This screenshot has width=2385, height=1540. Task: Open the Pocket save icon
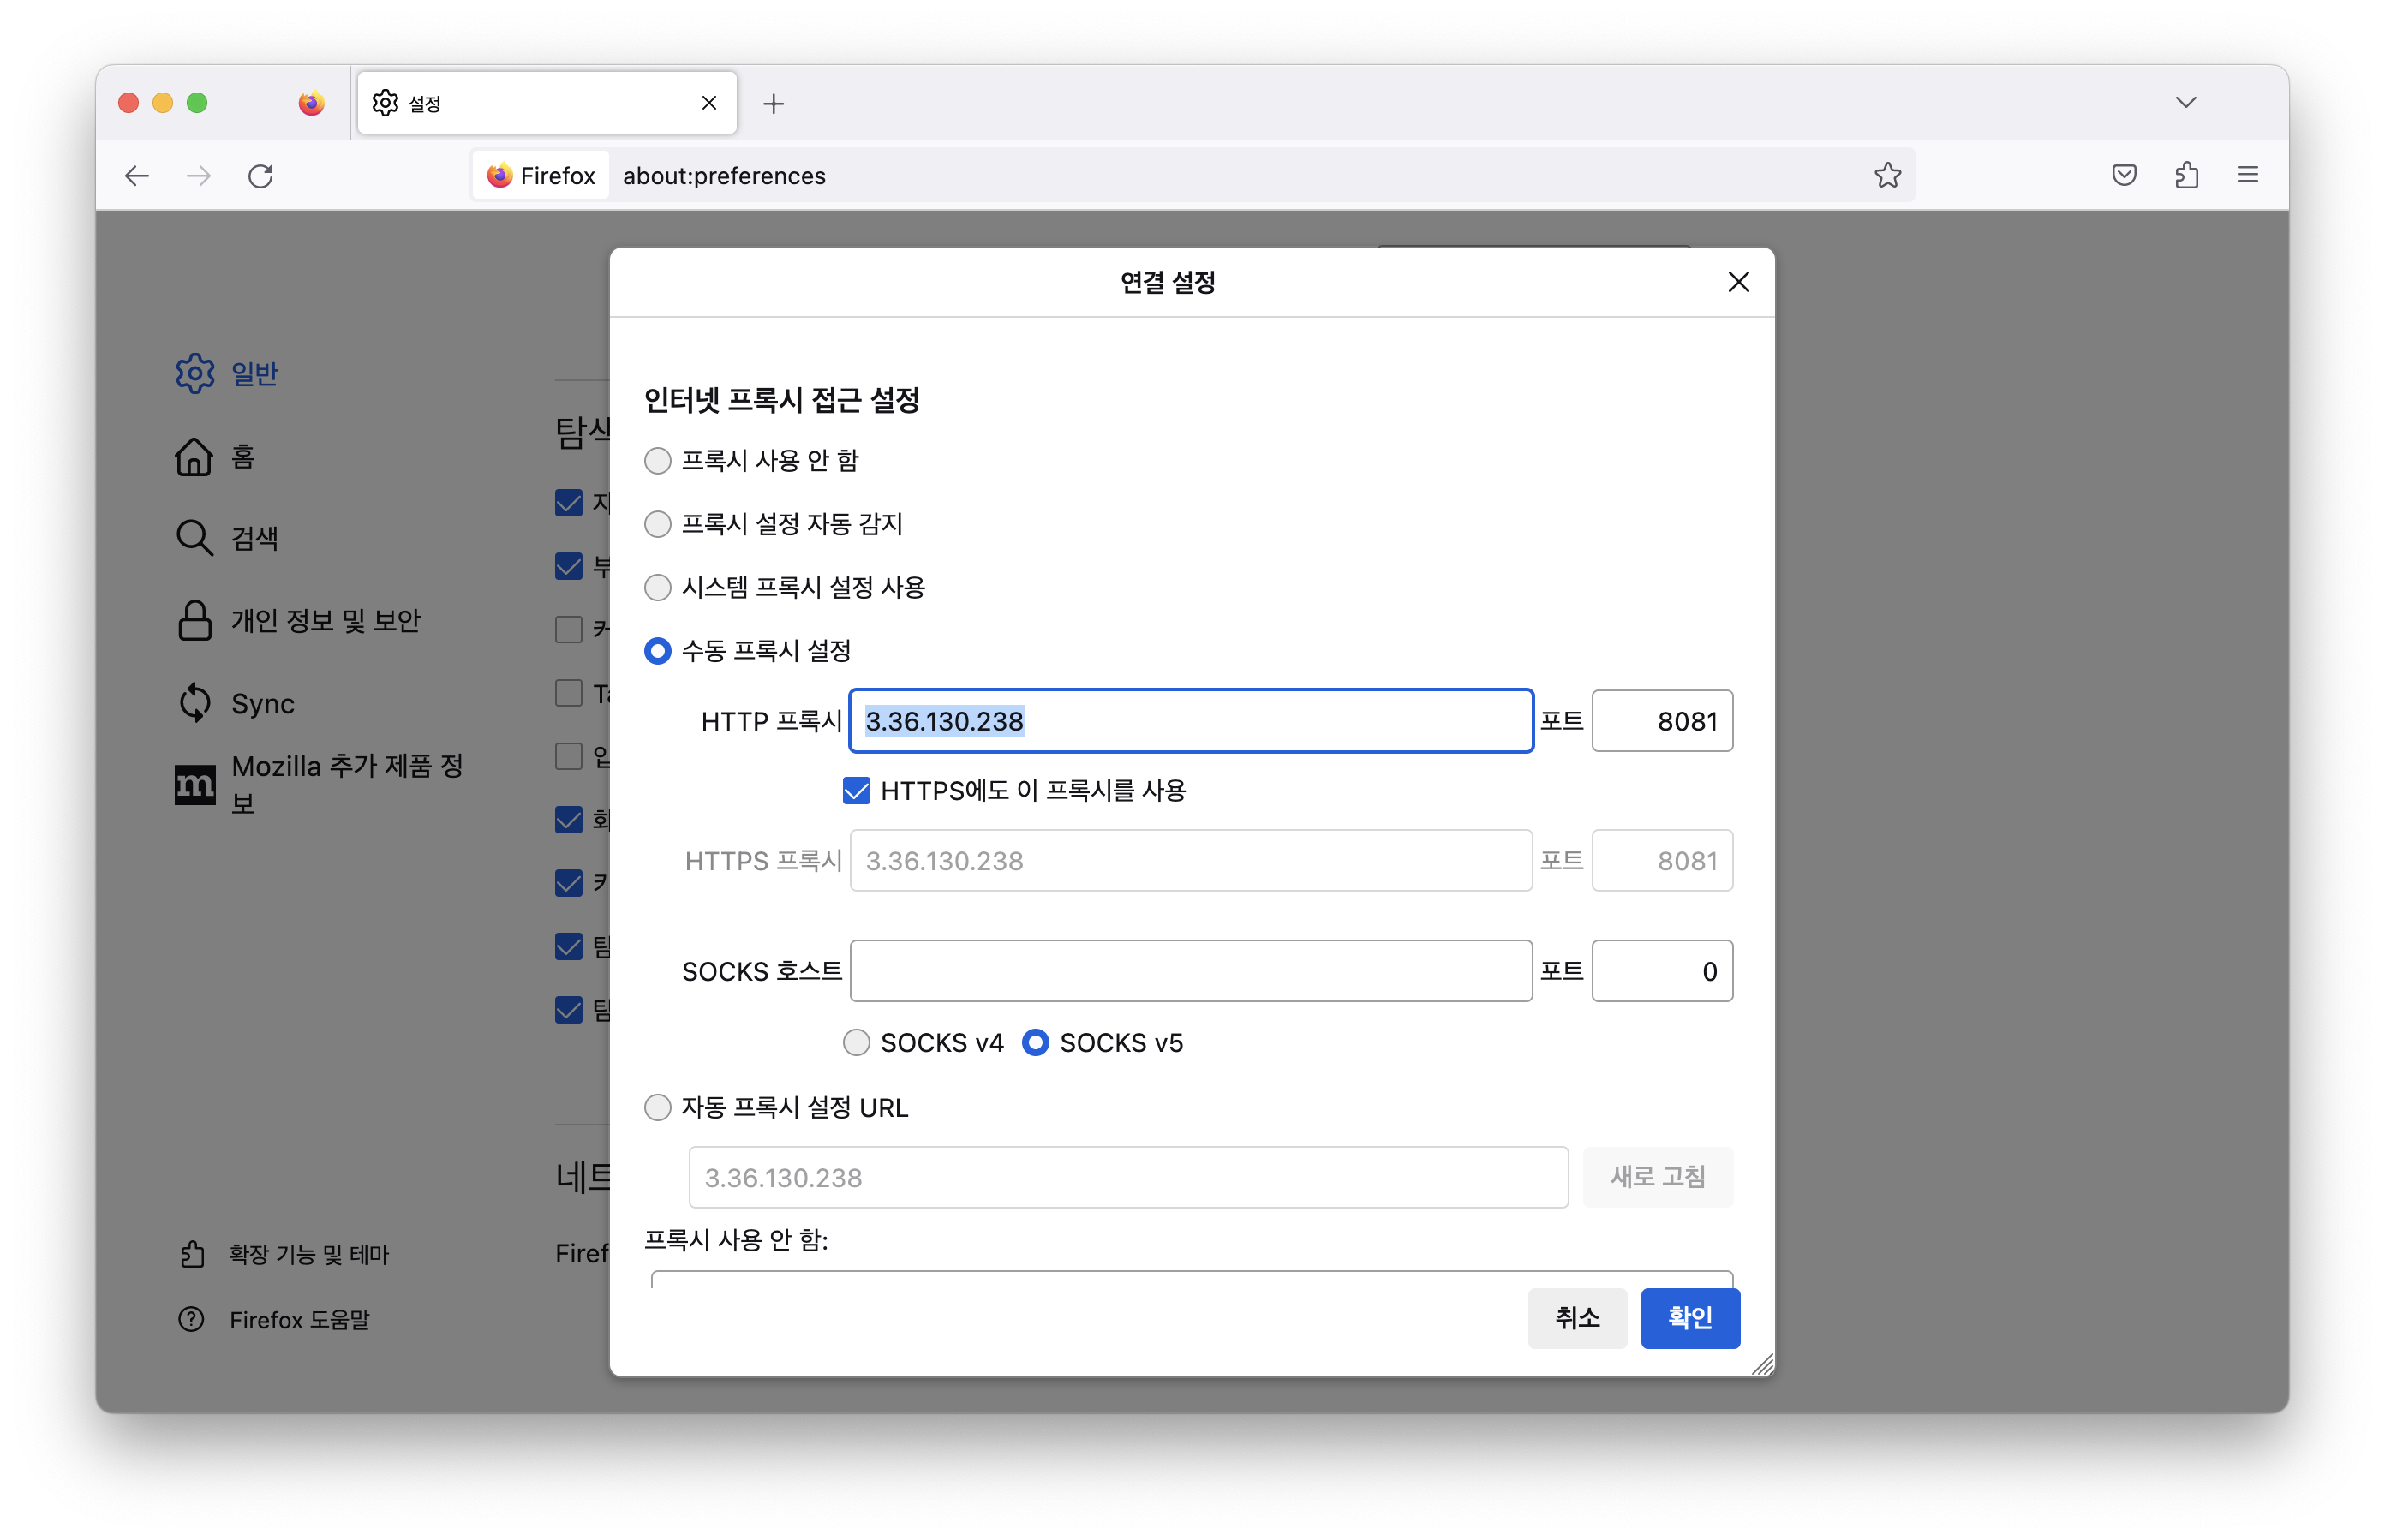tap(2124, 176)
